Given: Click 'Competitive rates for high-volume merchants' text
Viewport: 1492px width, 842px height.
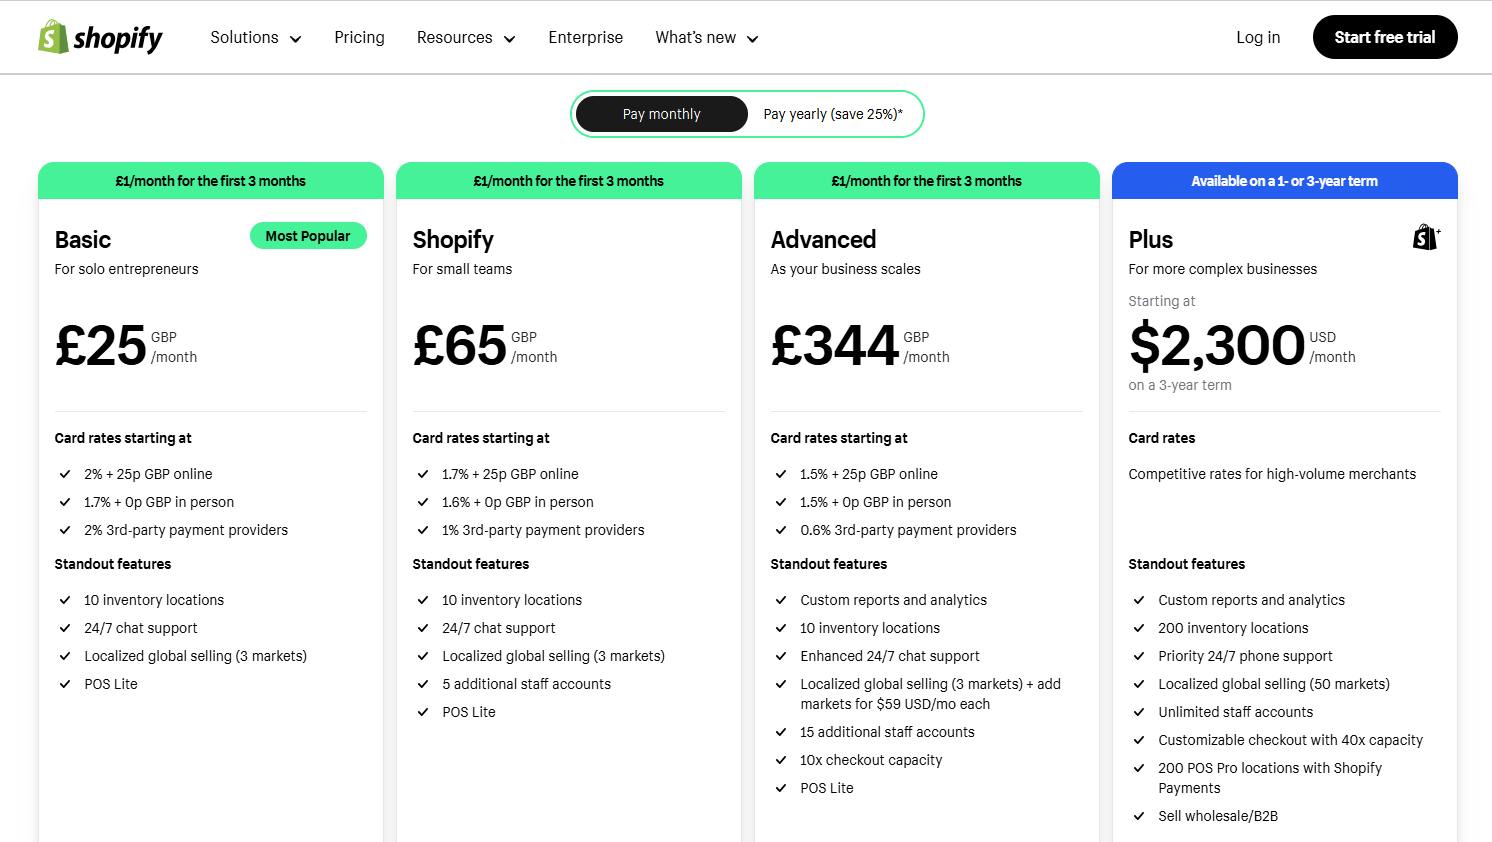Looking at the screenshot, I should pos(1272,474).
